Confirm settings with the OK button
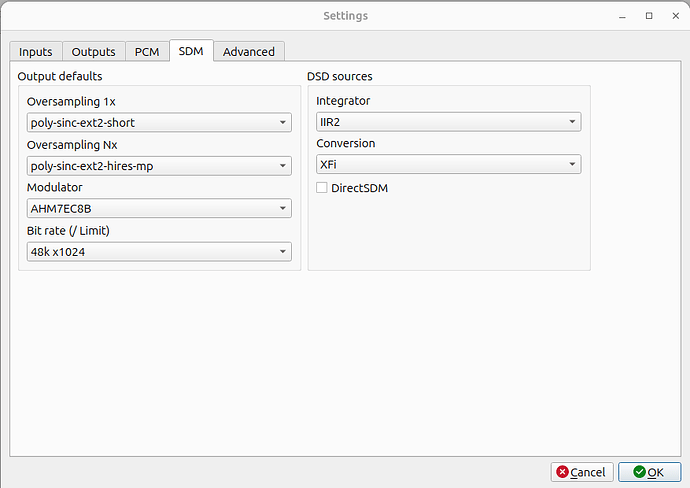The image size is (690, 488). [650, 472]
